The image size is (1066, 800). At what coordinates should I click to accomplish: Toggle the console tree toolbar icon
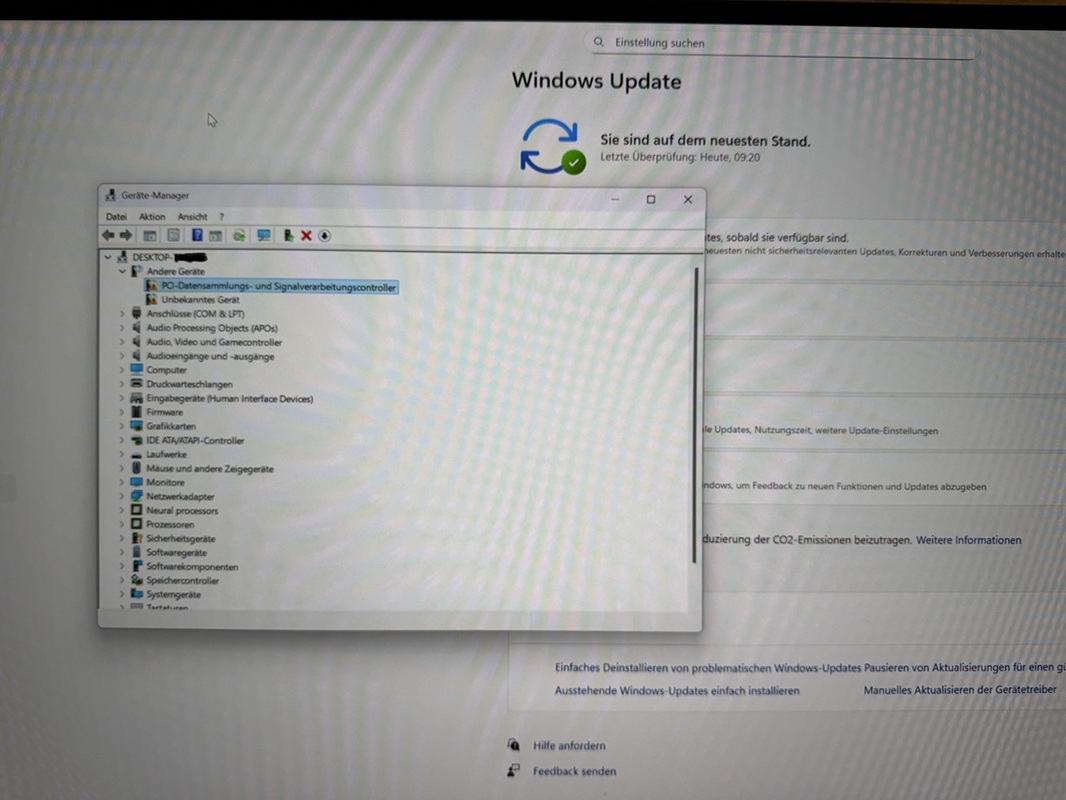click(150, 236)
